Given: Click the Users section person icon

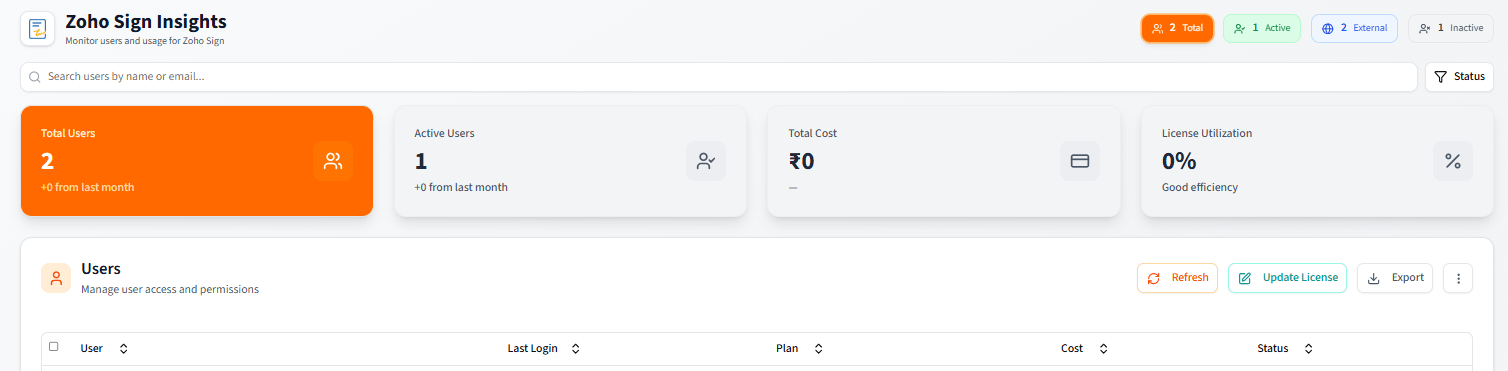Looking at the screenshot, I should click(56, 278).
